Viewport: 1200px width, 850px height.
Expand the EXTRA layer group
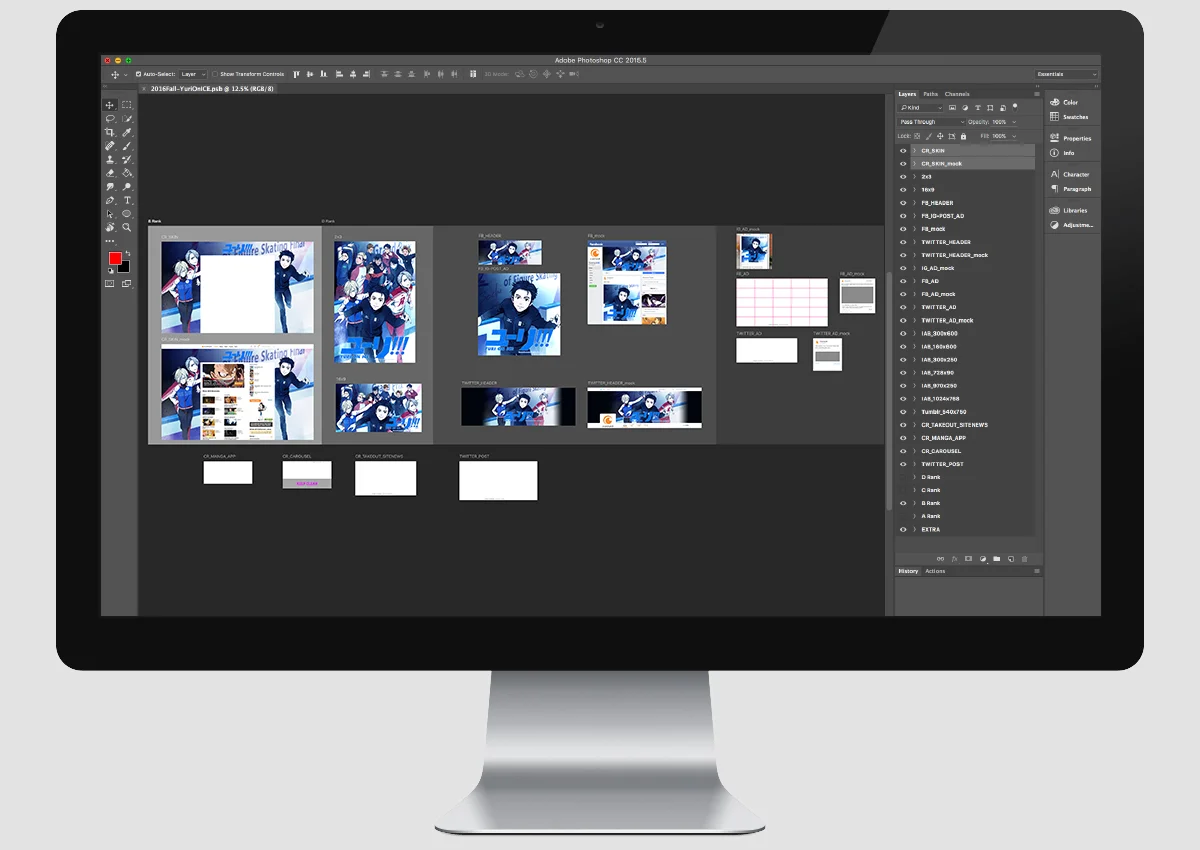(915, 529)
